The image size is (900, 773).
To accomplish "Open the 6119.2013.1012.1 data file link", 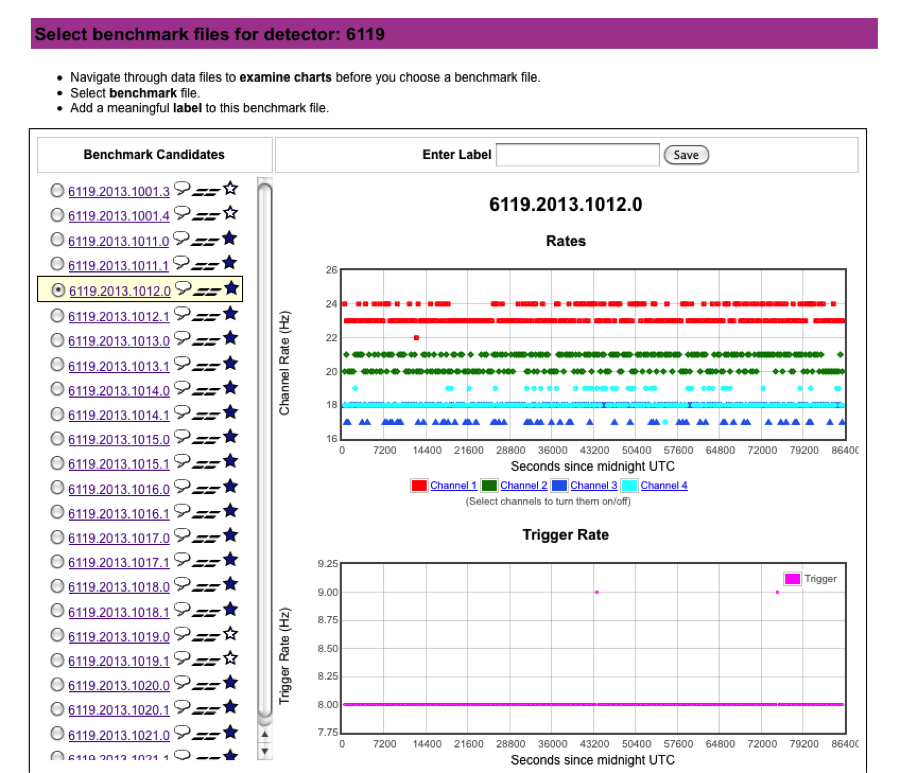I will coord(119,316).
